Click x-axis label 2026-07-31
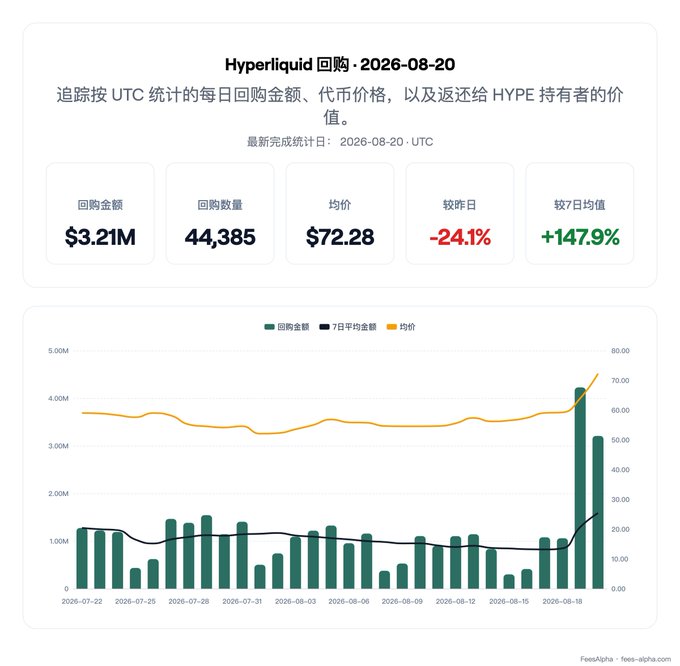 pos(242,601)
